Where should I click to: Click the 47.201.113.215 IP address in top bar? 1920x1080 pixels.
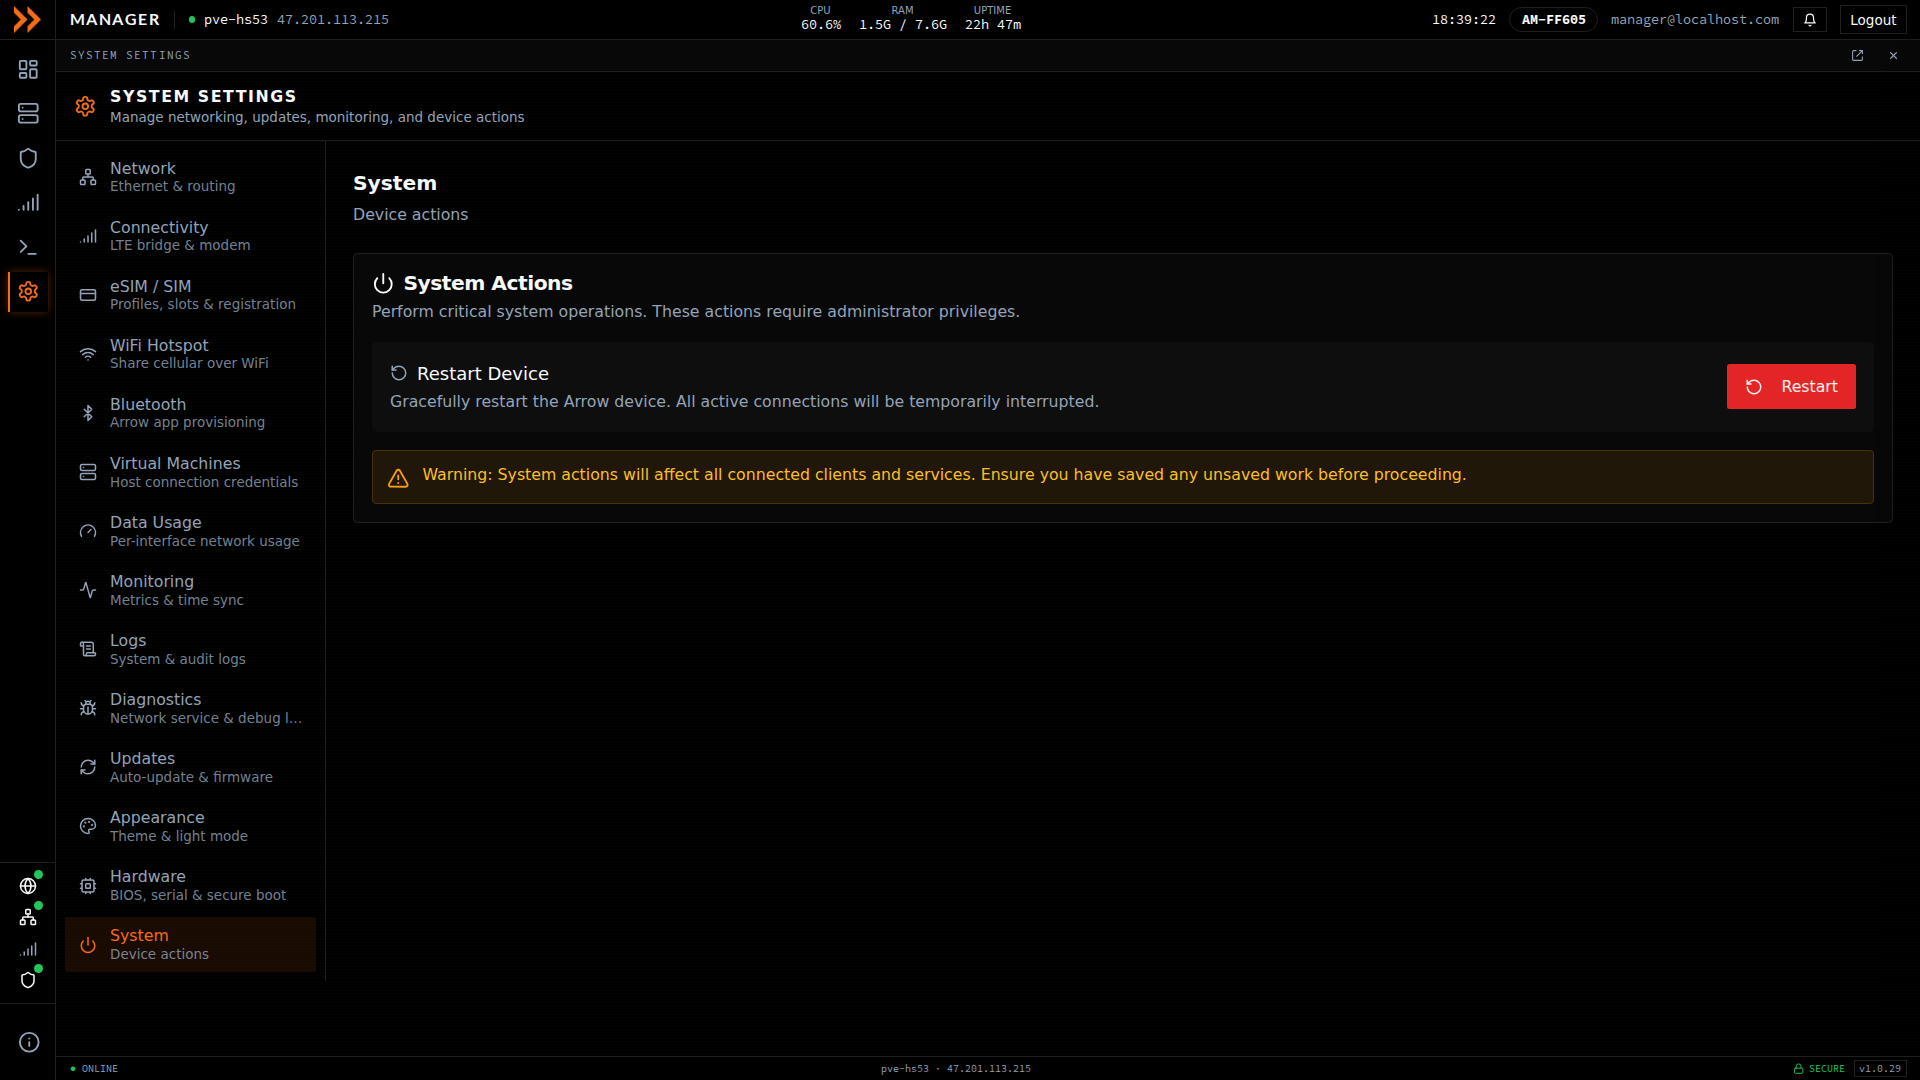tap(333, 20)
